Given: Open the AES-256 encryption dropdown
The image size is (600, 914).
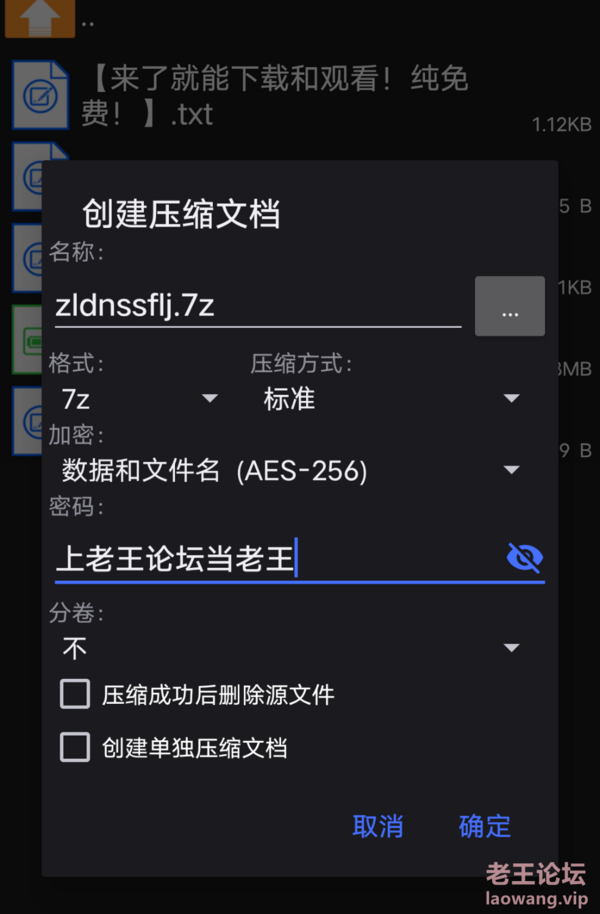Looking at the screenshot, I should pyautogui.click(x=292, y=470).
